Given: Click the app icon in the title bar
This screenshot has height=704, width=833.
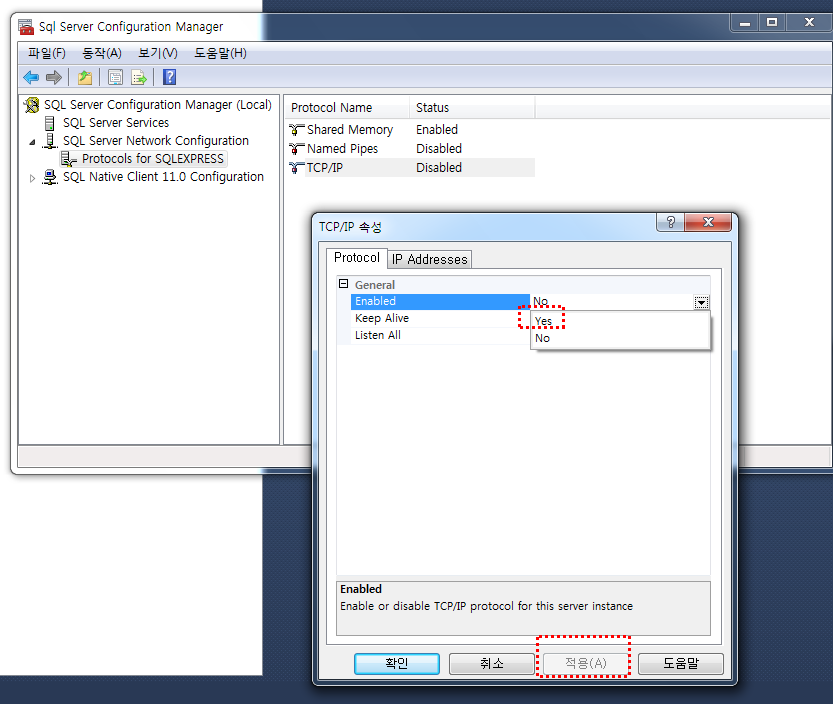Looking at the screenshot, I should [x=26, y=27].
